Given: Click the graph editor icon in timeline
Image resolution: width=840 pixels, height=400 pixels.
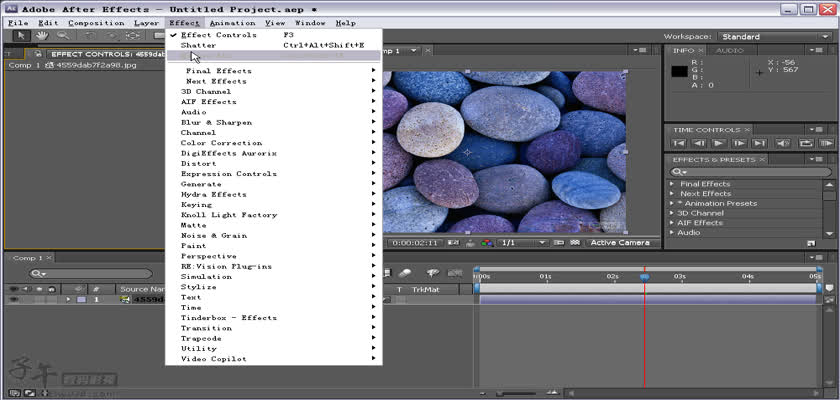Looking at the screenshot, I should [455, 273].
